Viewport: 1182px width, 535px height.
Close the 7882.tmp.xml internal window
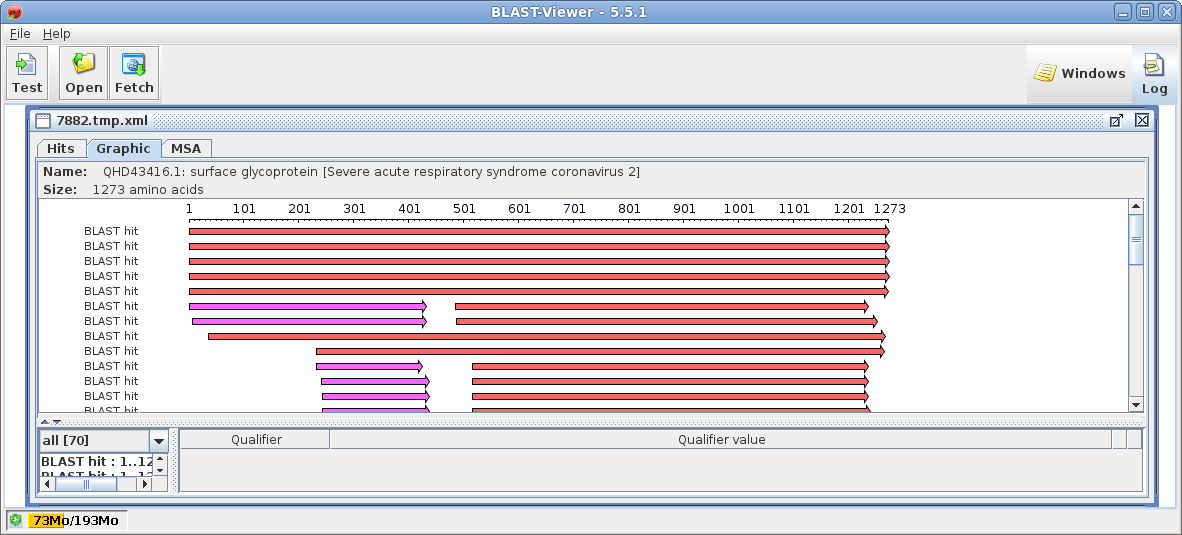tap(1141, 120)
